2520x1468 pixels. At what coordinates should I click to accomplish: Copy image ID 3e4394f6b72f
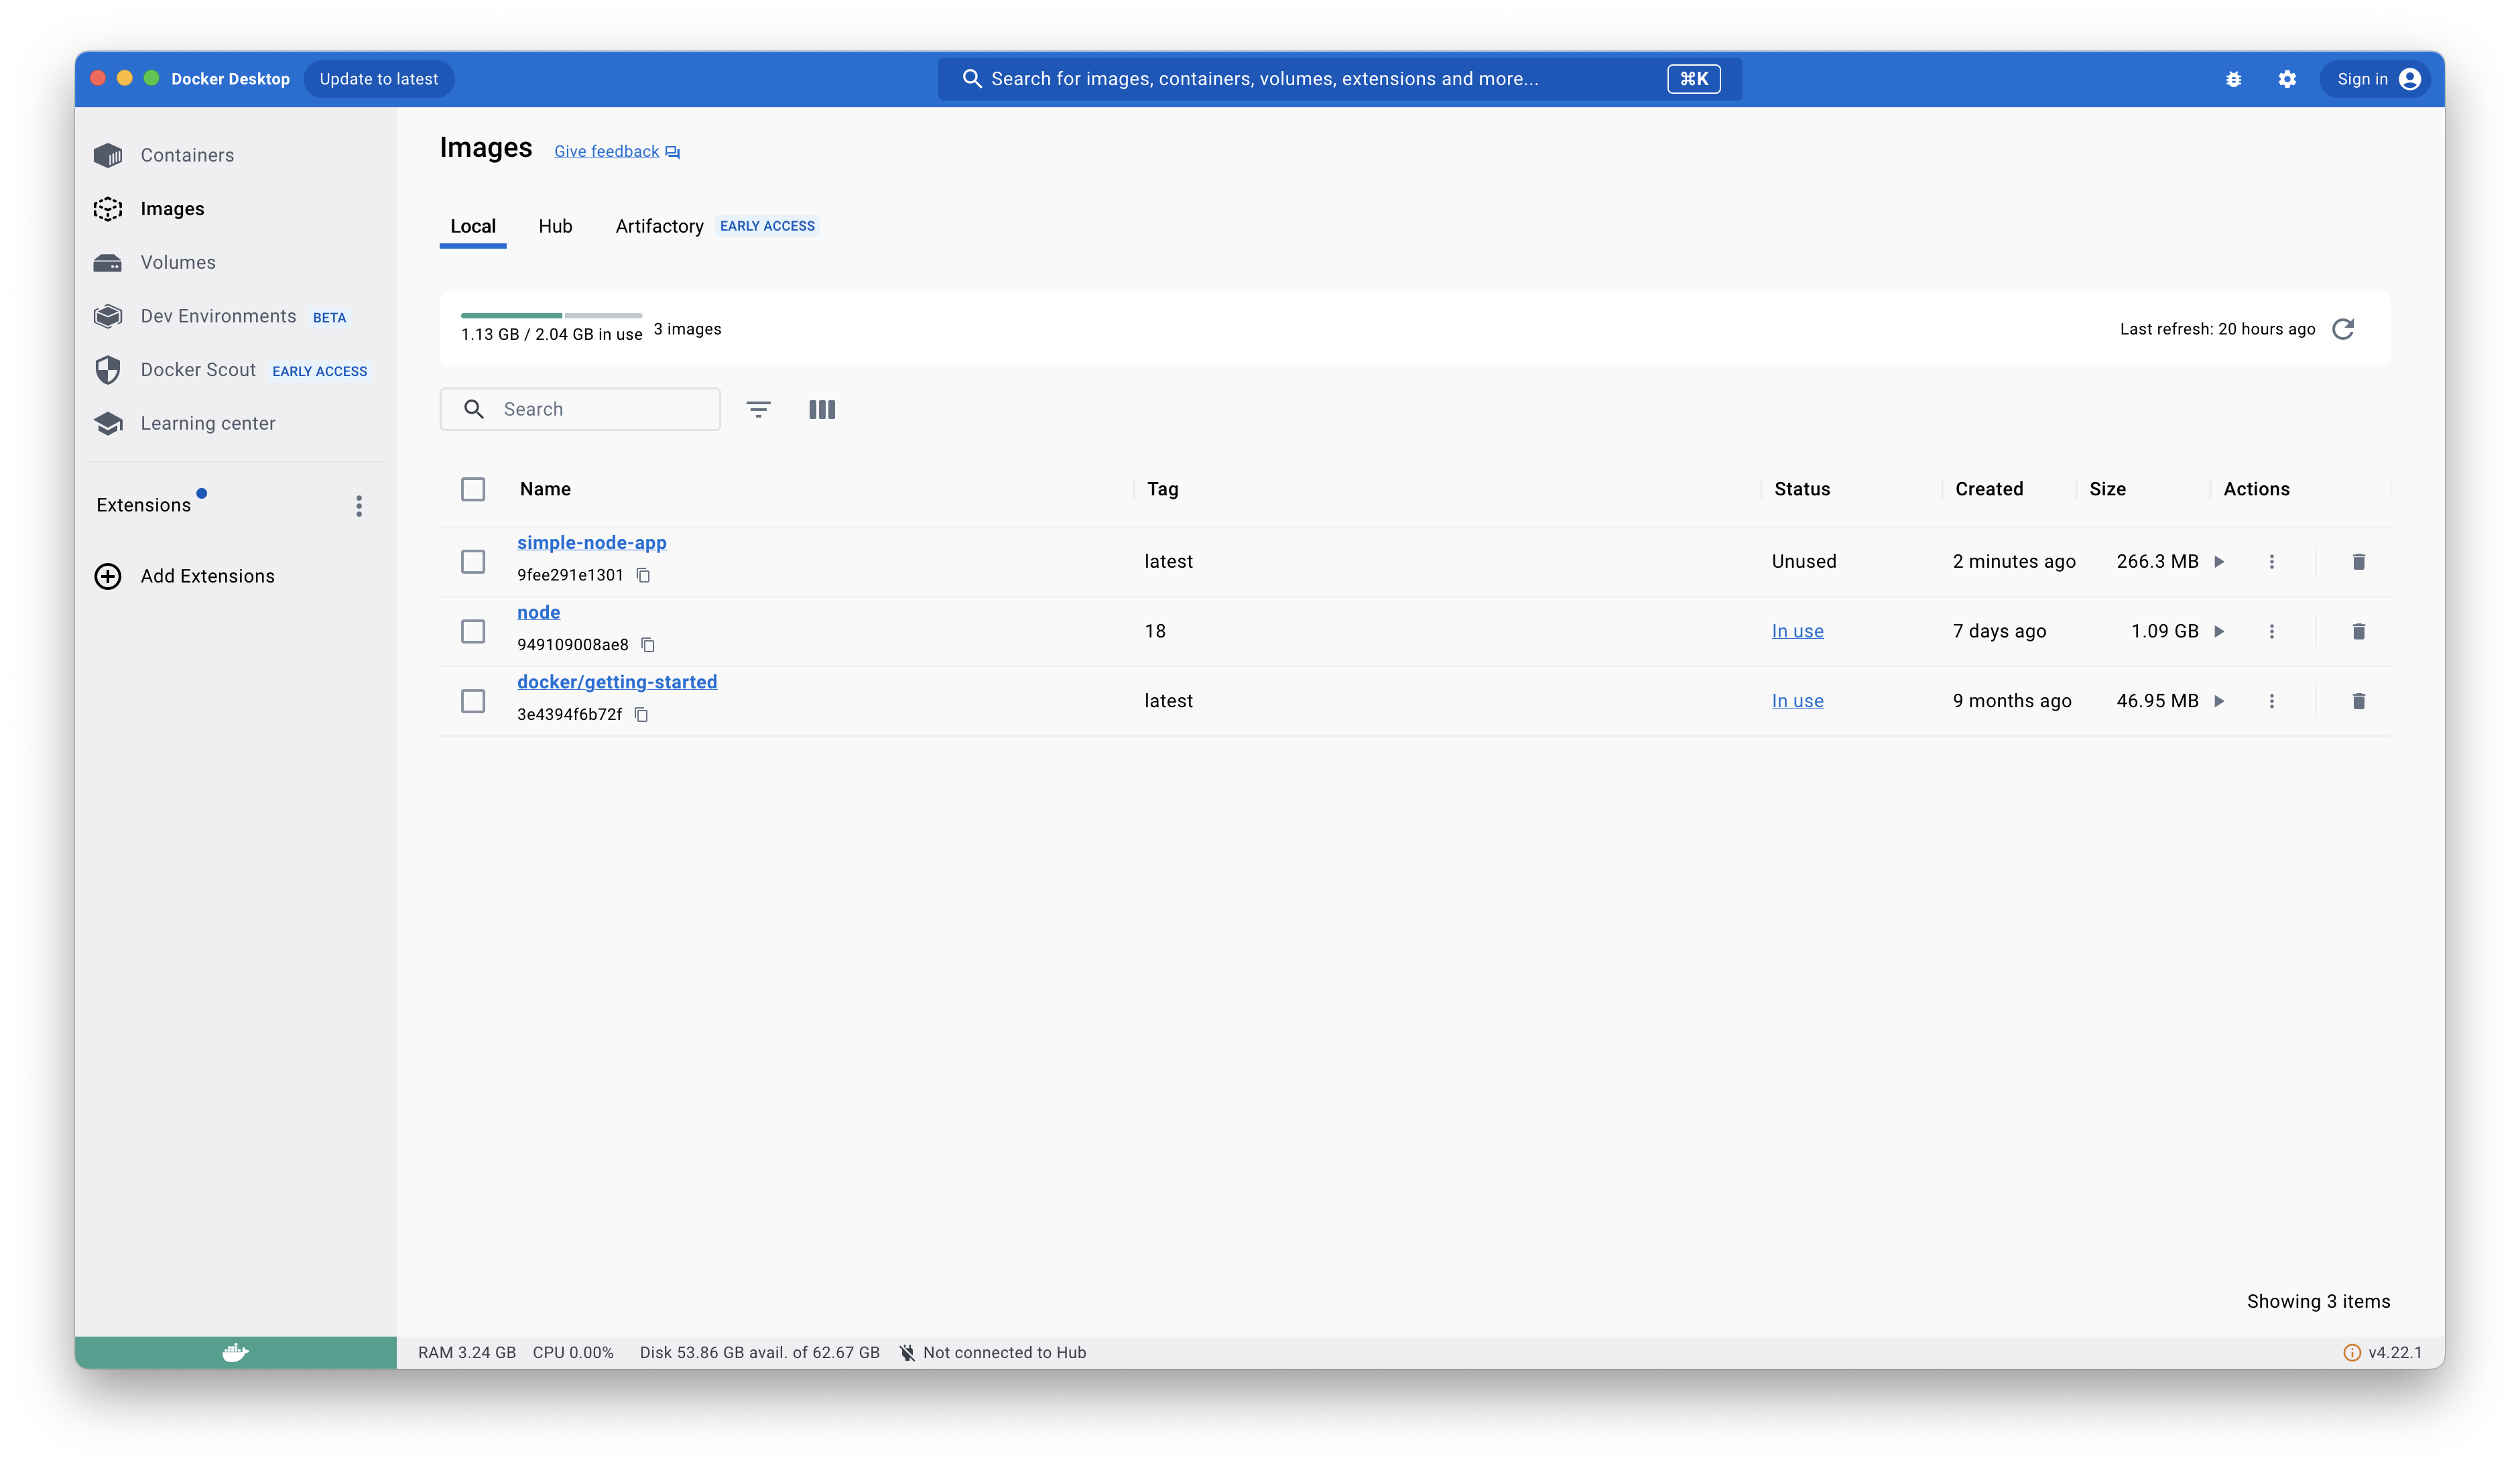[641, 715]
